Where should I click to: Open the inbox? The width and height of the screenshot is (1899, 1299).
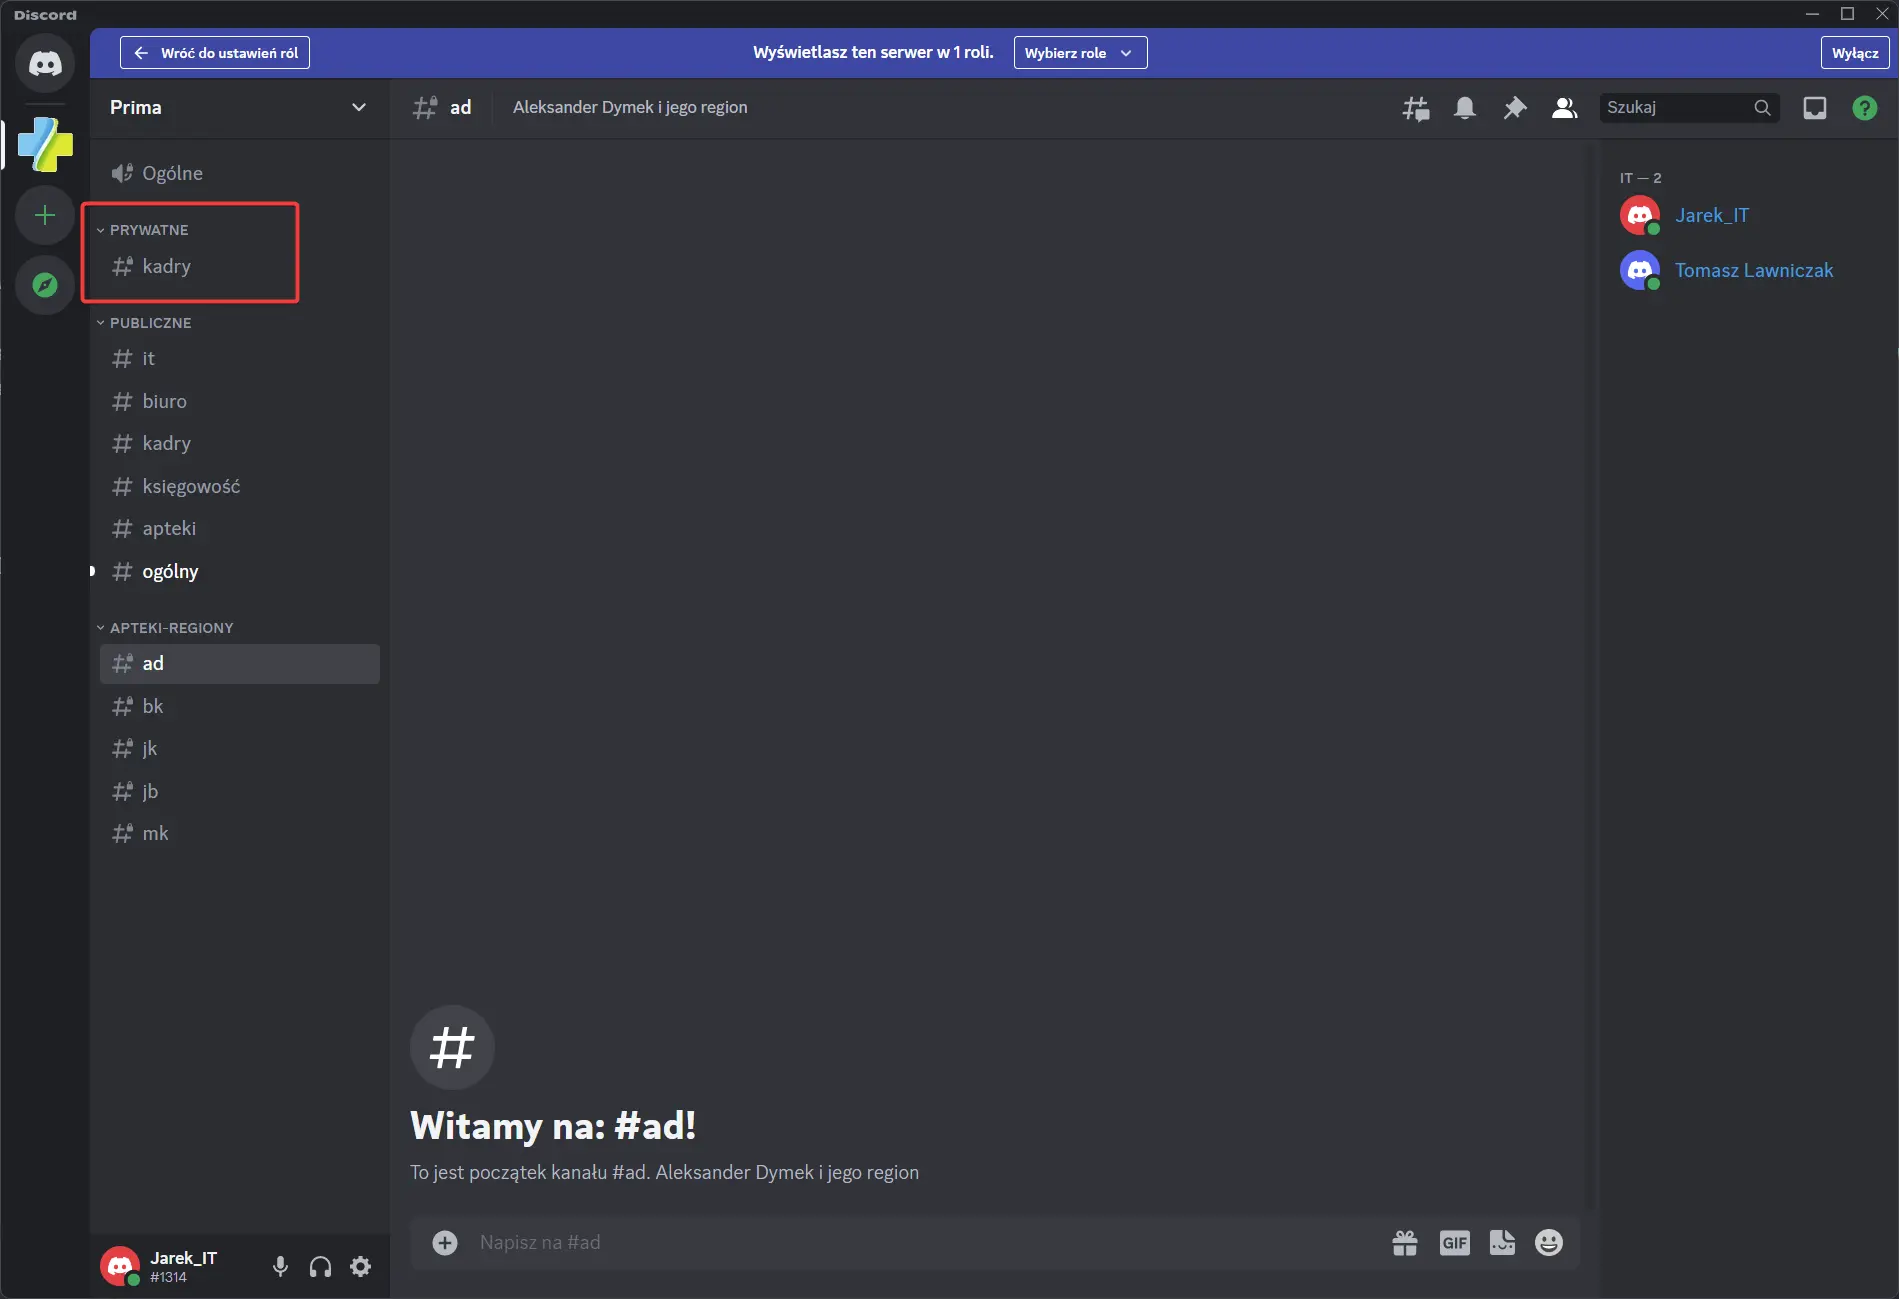click(x=1815, y=108)
